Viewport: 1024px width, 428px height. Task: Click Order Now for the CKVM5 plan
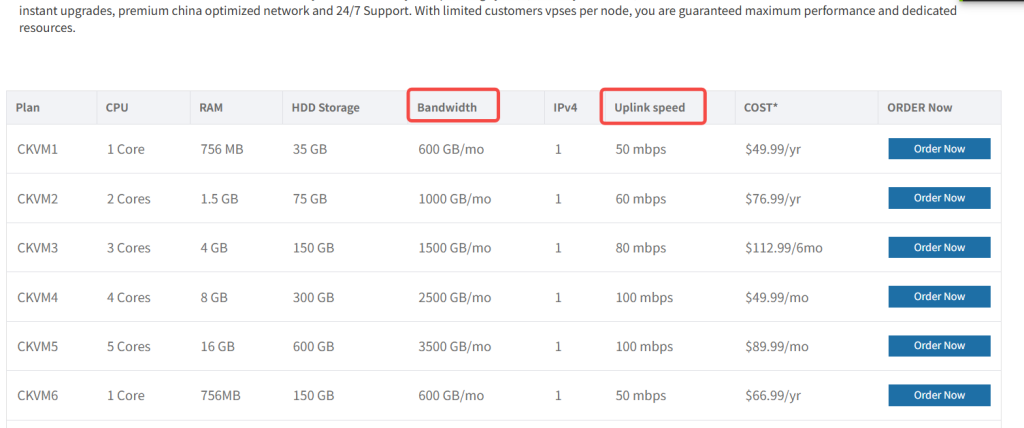pyautogui.click(x=939, y=346)
